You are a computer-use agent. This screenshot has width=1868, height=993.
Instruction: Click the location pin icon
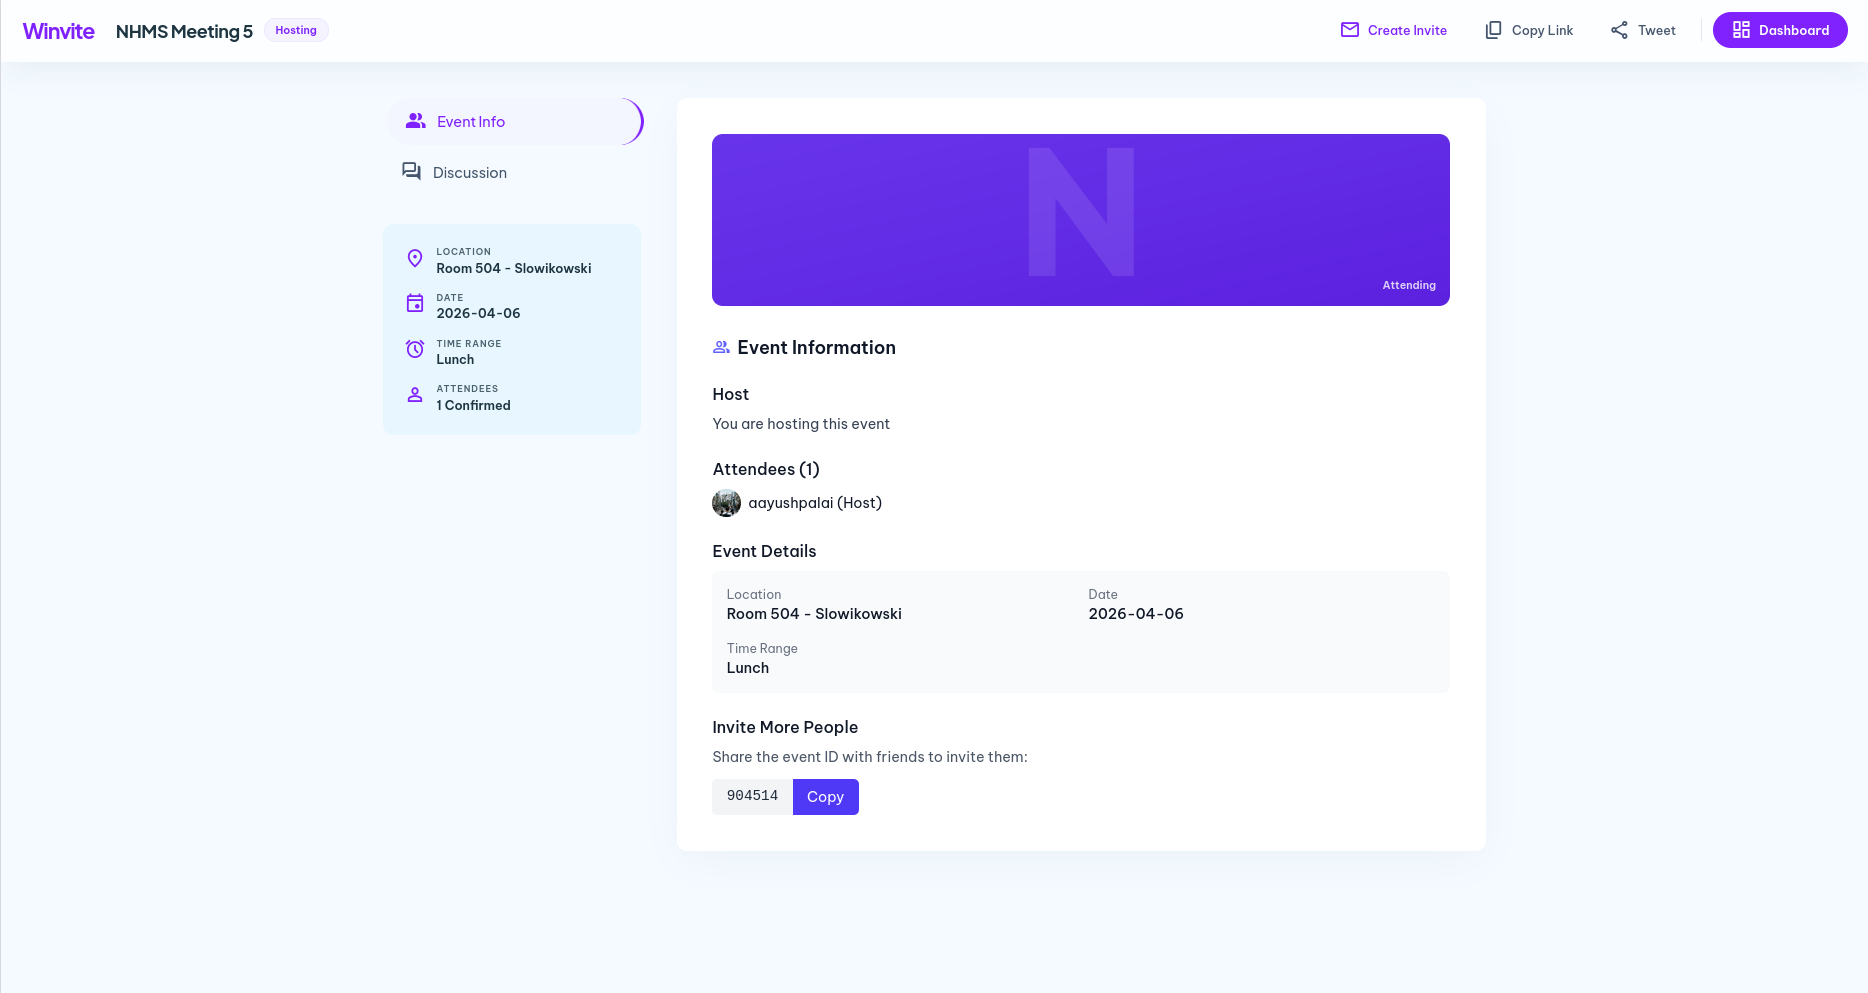point(415,258)
